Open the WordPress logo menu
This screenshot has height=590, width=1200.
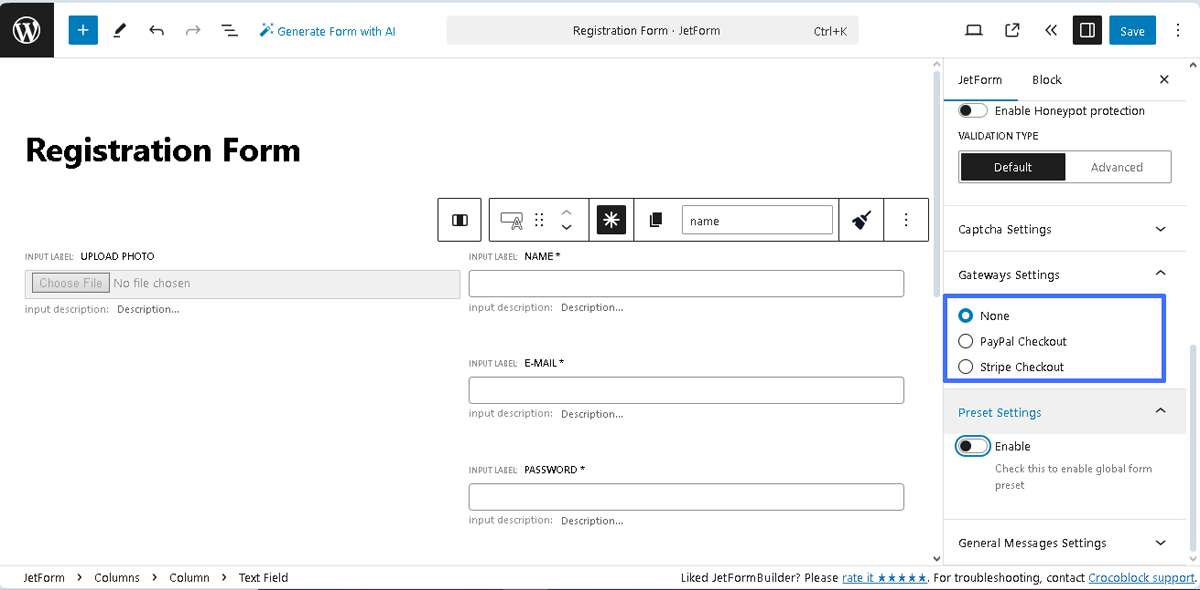point(27,29)
